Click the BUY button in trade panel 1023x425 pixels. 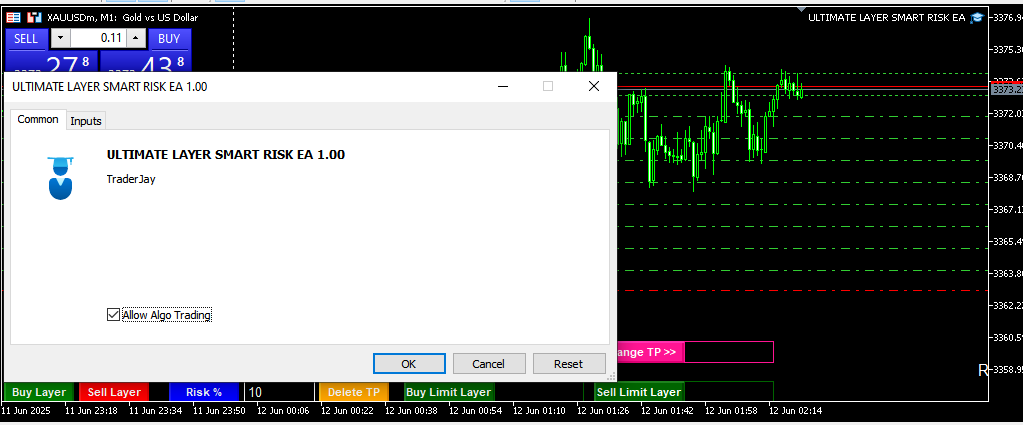[x=169, y=39]
